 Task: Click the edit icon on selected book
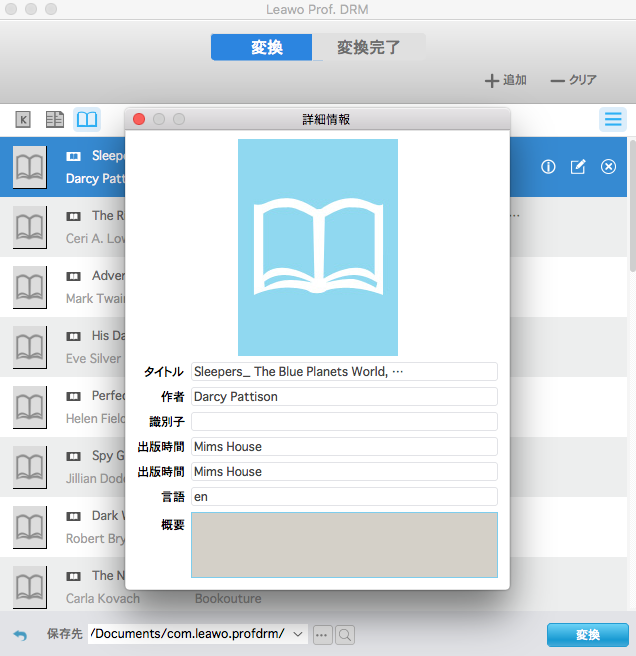coord(578,167)
